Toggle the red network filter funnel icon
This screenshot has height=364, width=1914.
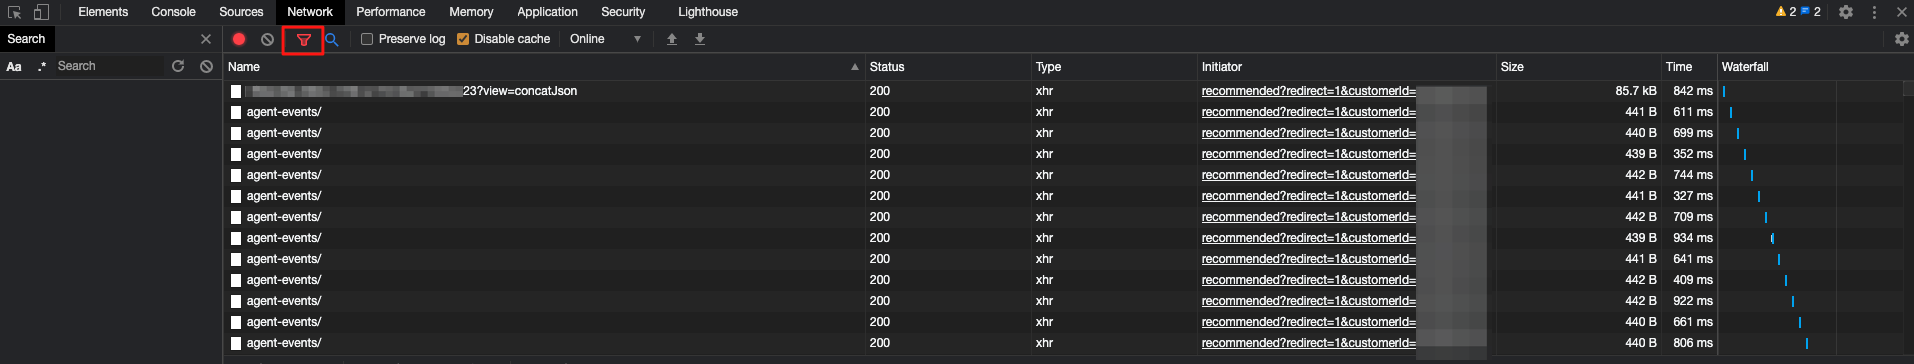click(x=304, y=40)
